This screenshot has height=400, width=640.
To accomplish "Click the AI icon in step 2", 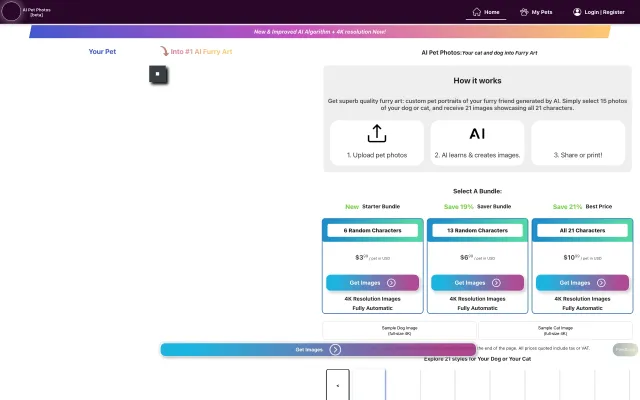I will (x=477, y=134).
